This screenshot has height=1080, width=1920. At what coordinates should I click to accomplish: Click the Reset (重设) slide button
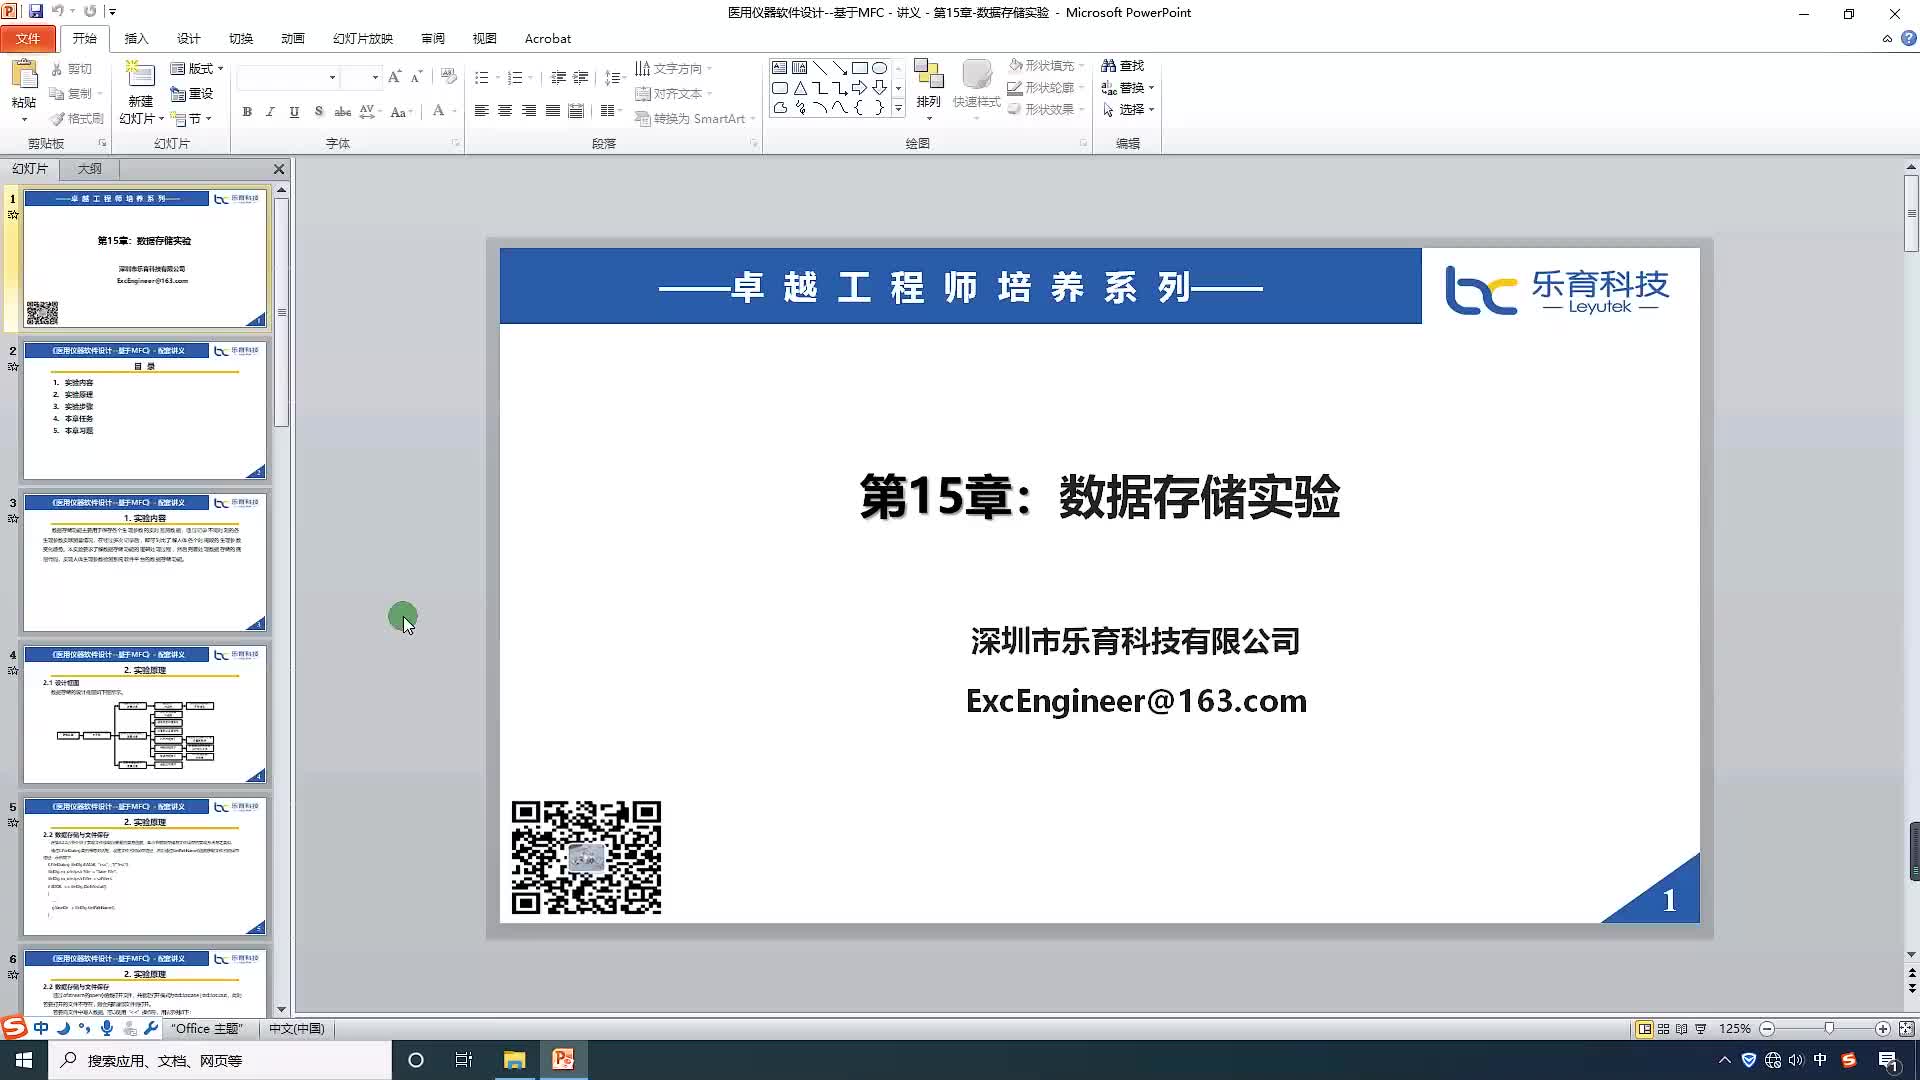(192, 94)
